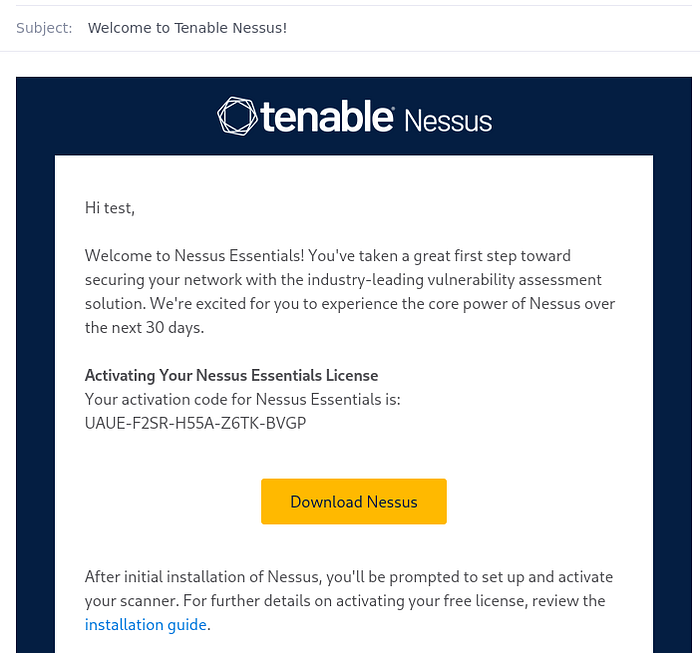700x653 pixels.
Task: Click the yellow Download Nessus button
Action: pos(354,501)
